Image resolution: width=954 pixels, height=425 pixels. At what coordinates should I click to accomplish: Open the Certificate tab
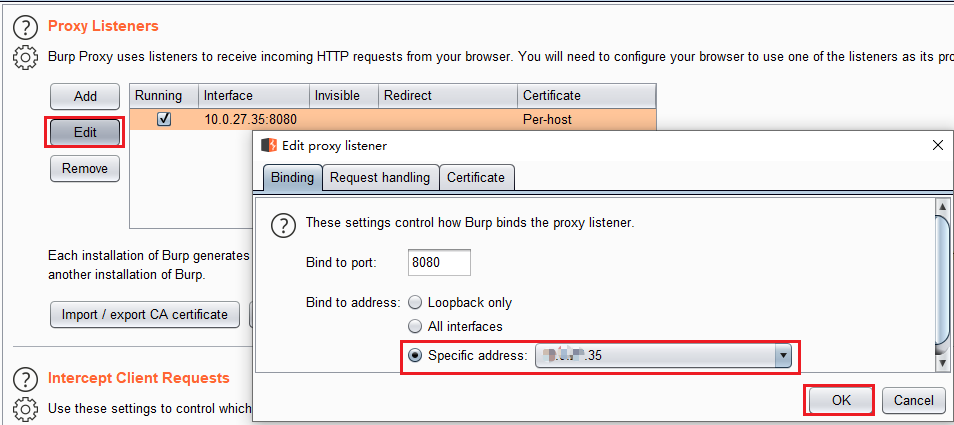[476, 178]
